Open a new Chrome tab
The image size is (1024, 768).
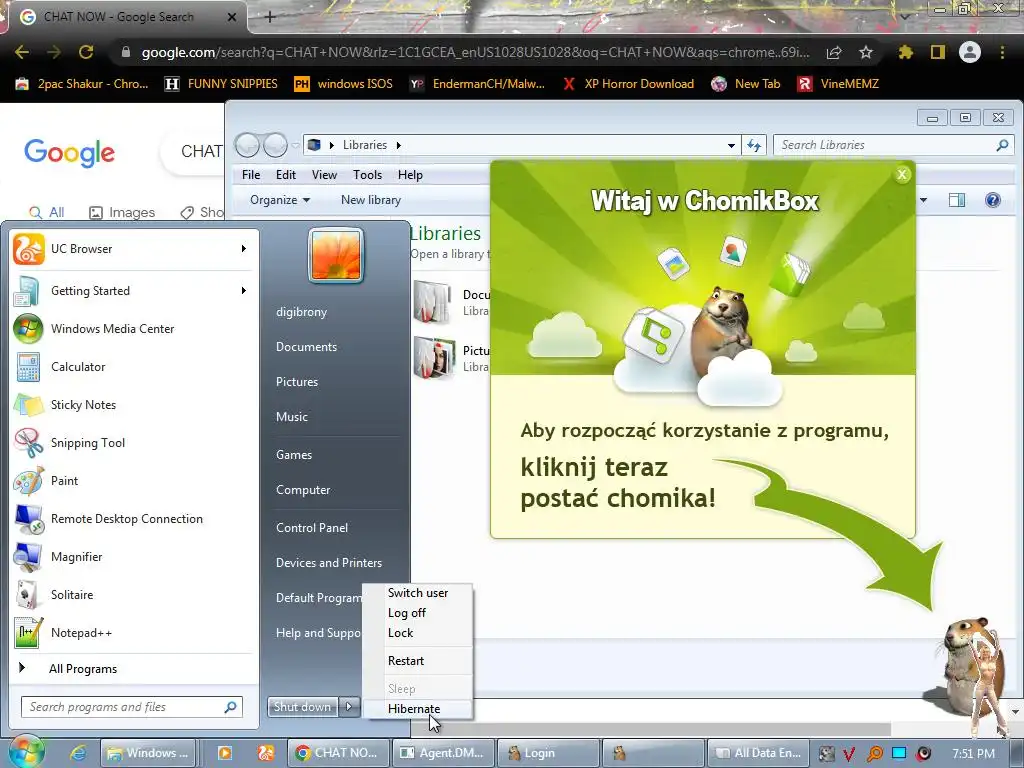[270, 17]
